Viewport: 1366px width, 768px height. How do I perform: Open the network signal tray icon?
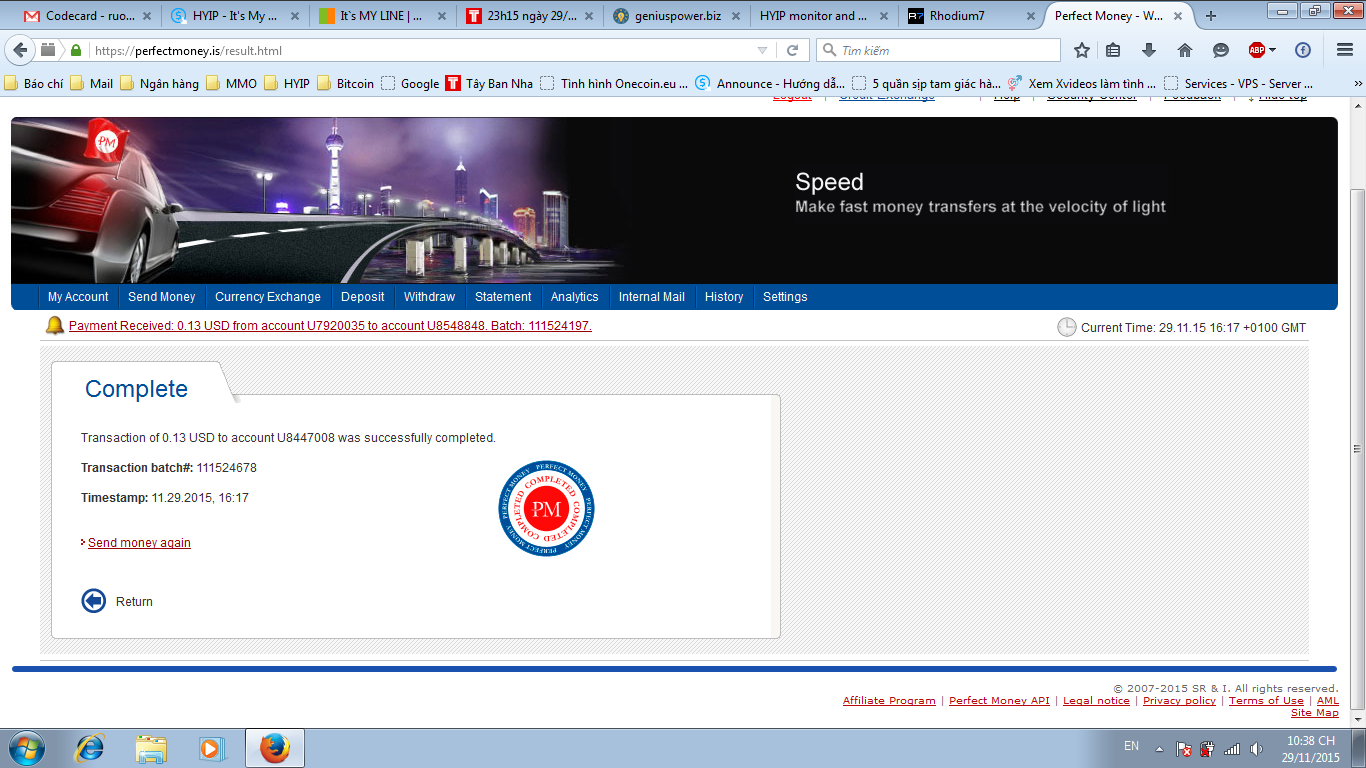click(1232, 748)
